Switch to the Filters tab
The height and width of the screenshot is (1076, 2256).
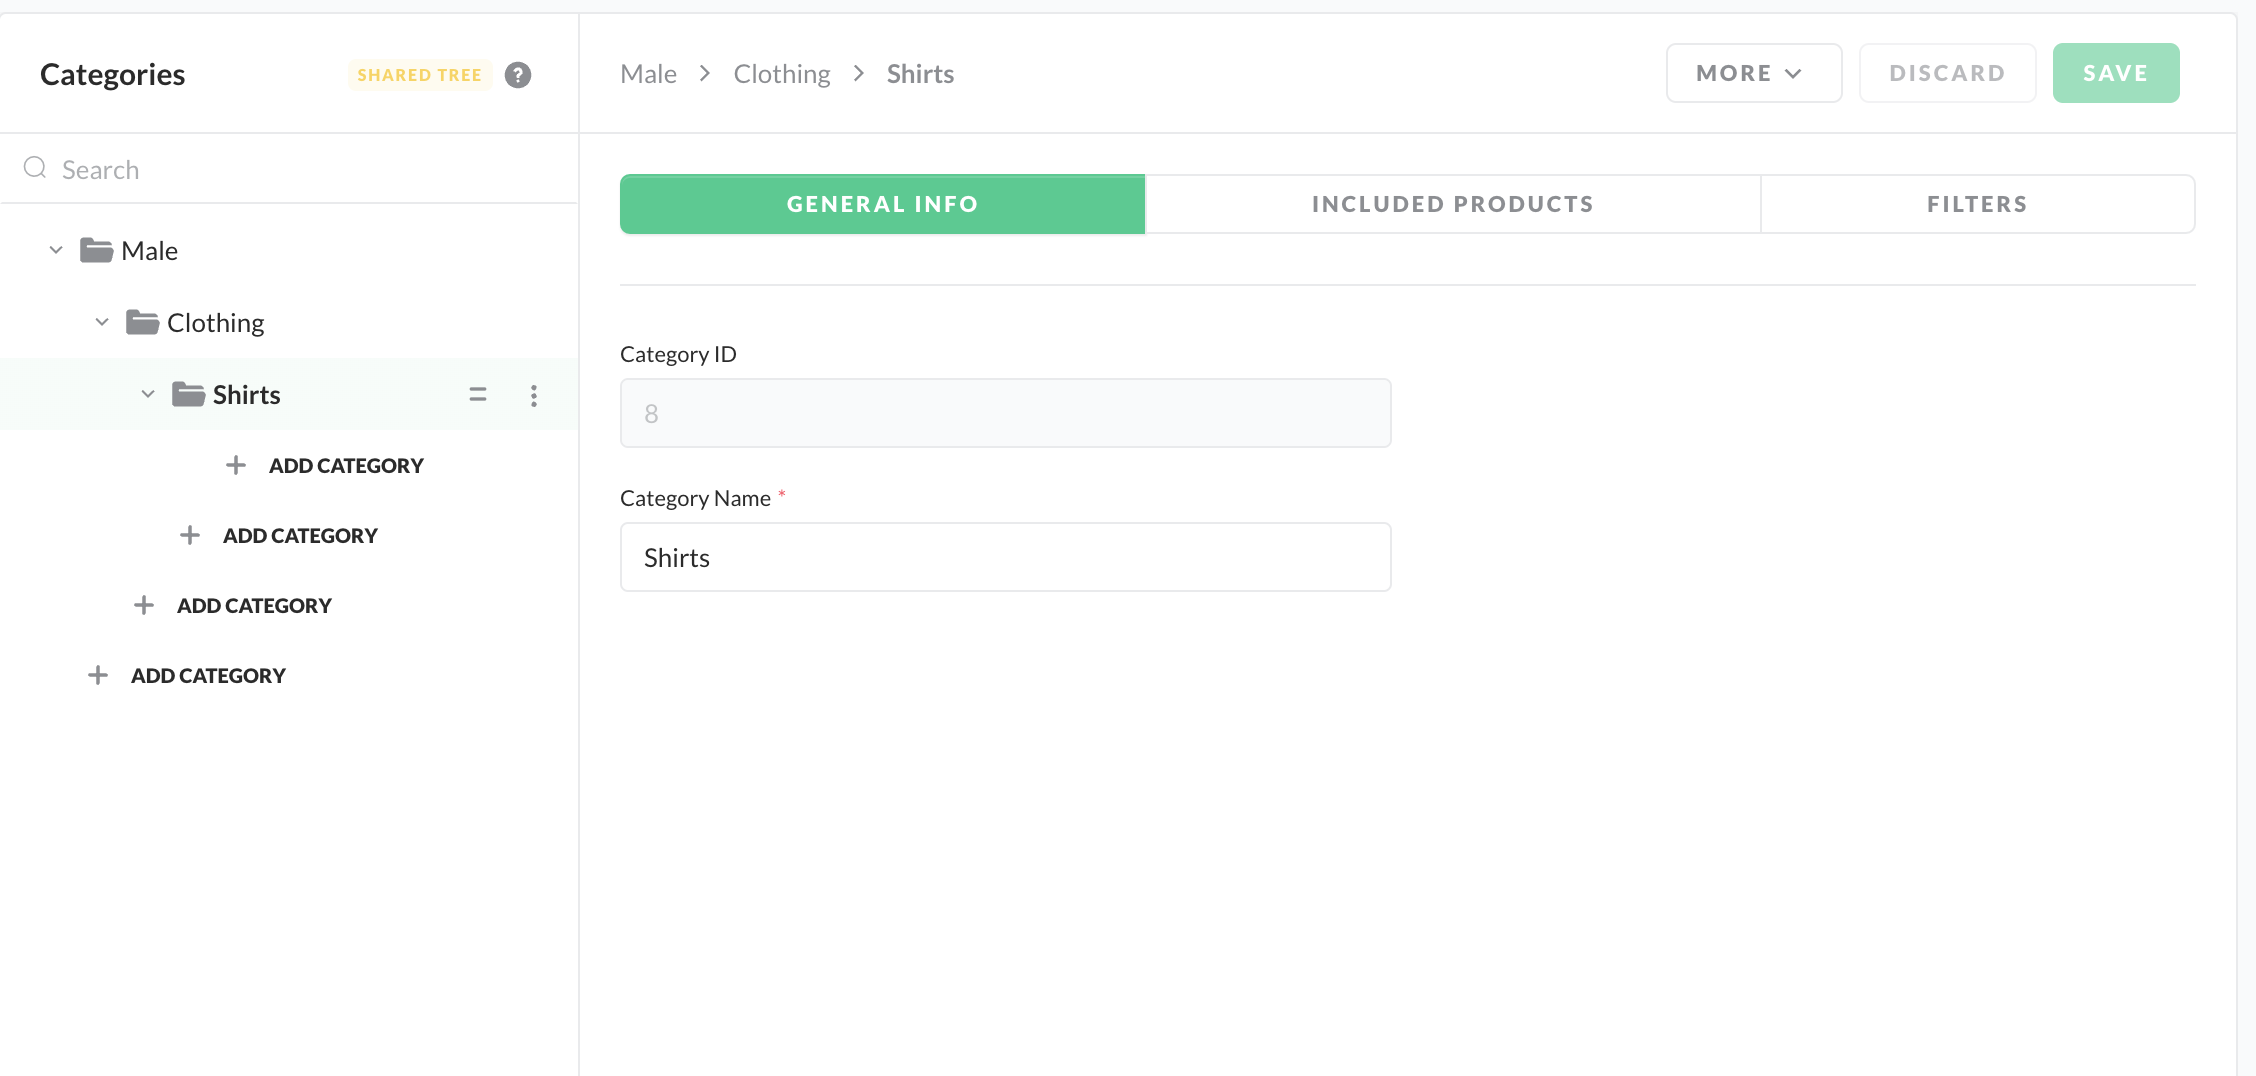click(x=1977, y=204)
